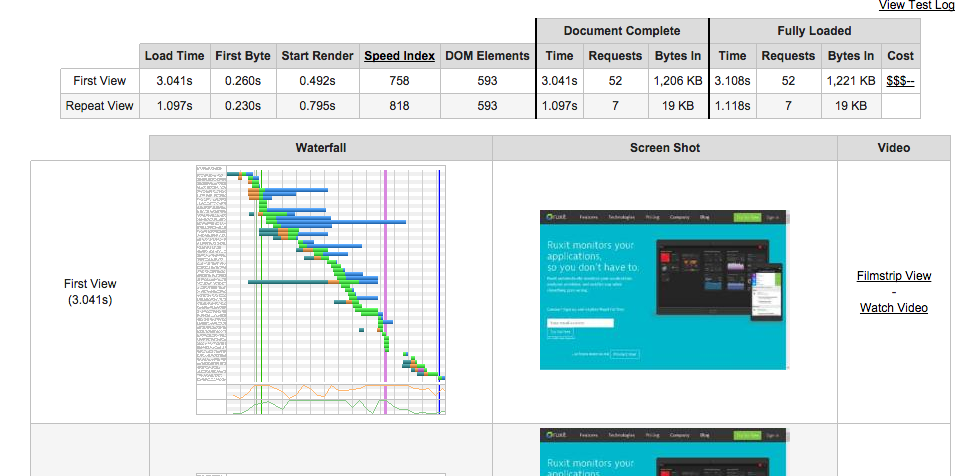Screen dimensions: 974x476
Task: Select the Repeat View row label
Action: point(99,106)
